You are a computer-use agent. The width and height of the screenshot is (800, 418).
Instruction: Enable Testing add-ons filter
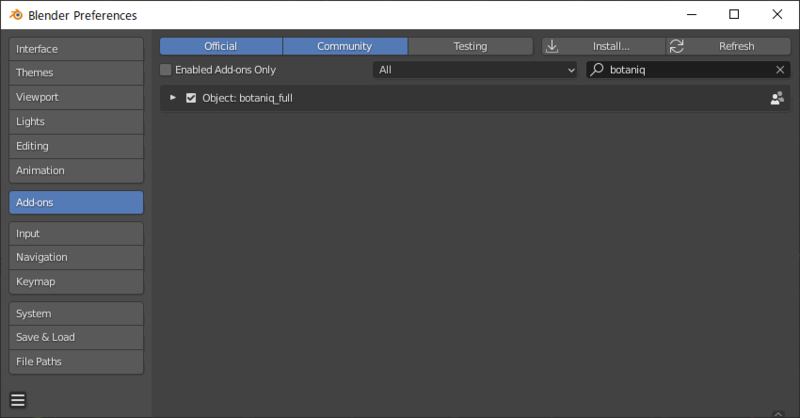pos(470,46)
